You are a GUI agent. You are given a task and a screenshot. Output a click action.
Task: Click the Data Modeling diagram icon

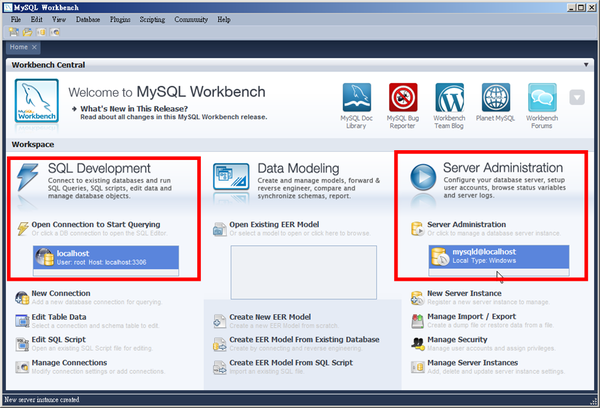[x=231, y=176]
